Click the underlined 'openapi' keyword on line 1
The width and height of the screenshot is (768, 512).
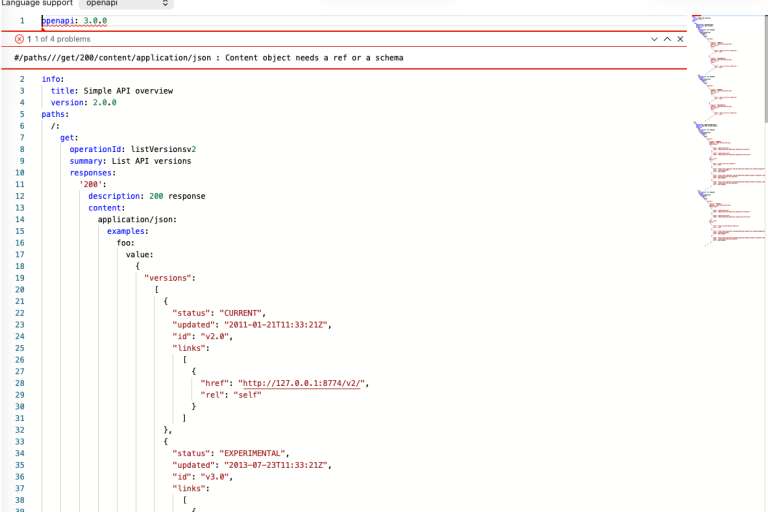coord(57,20)
